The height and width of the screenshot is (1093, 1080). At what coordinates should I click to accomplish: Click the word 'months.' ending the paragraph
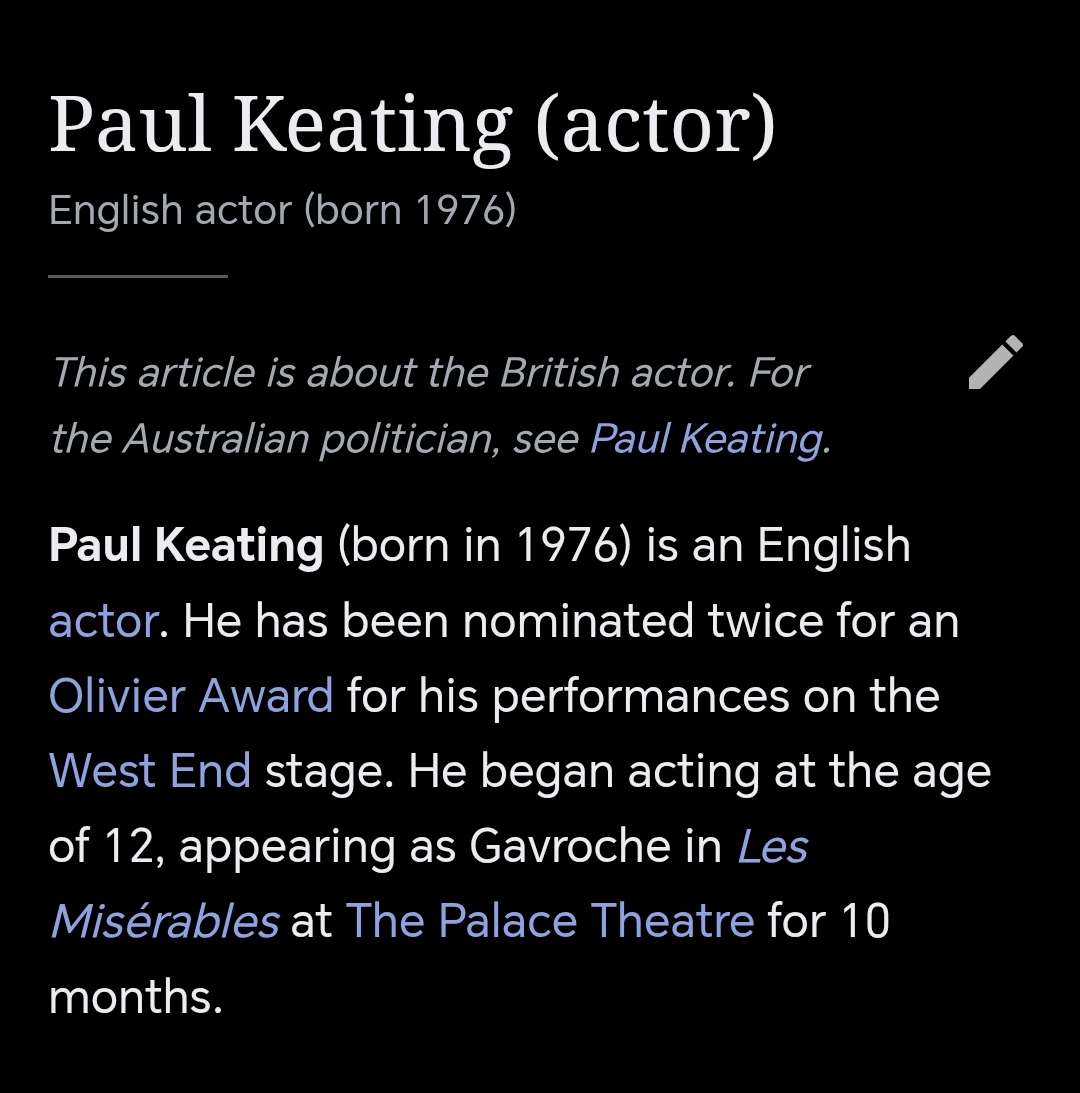tap(135, 997)
